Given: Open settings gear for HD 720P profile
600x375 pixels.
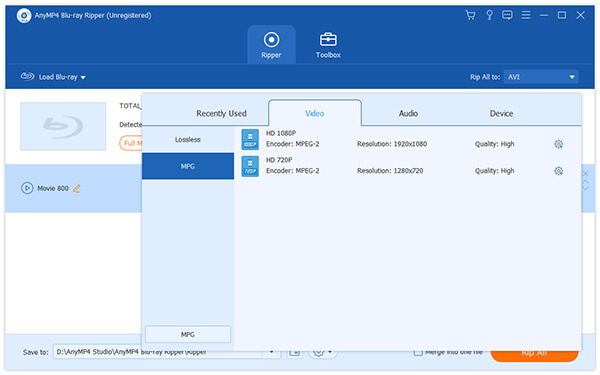Looking at the screenshot, I should (559, 171).
